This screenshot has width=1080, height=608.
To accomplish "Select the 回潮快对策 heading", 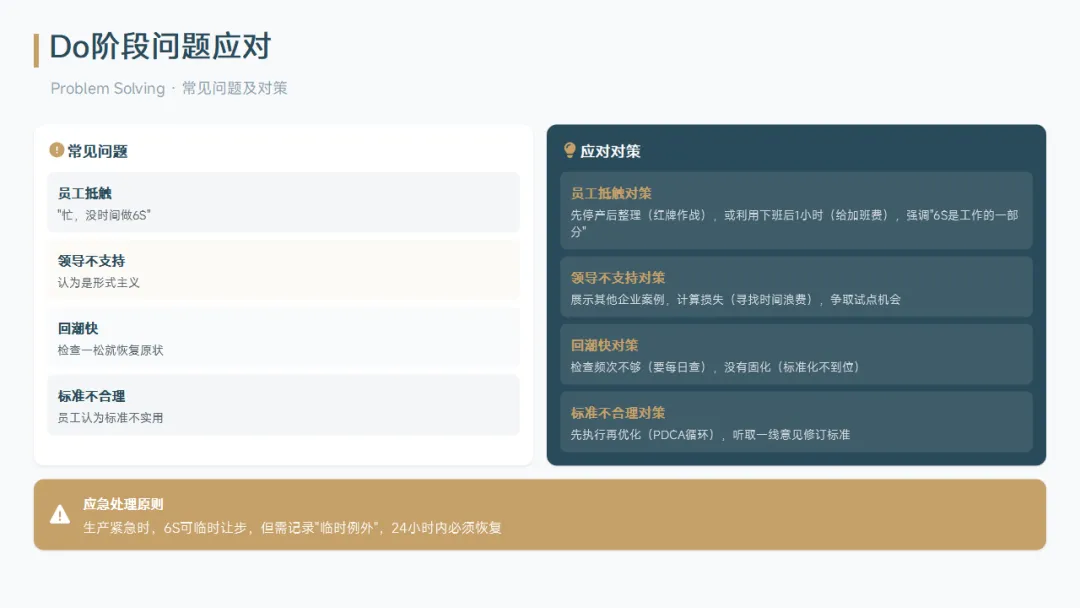I will click(x=604, y=346).
